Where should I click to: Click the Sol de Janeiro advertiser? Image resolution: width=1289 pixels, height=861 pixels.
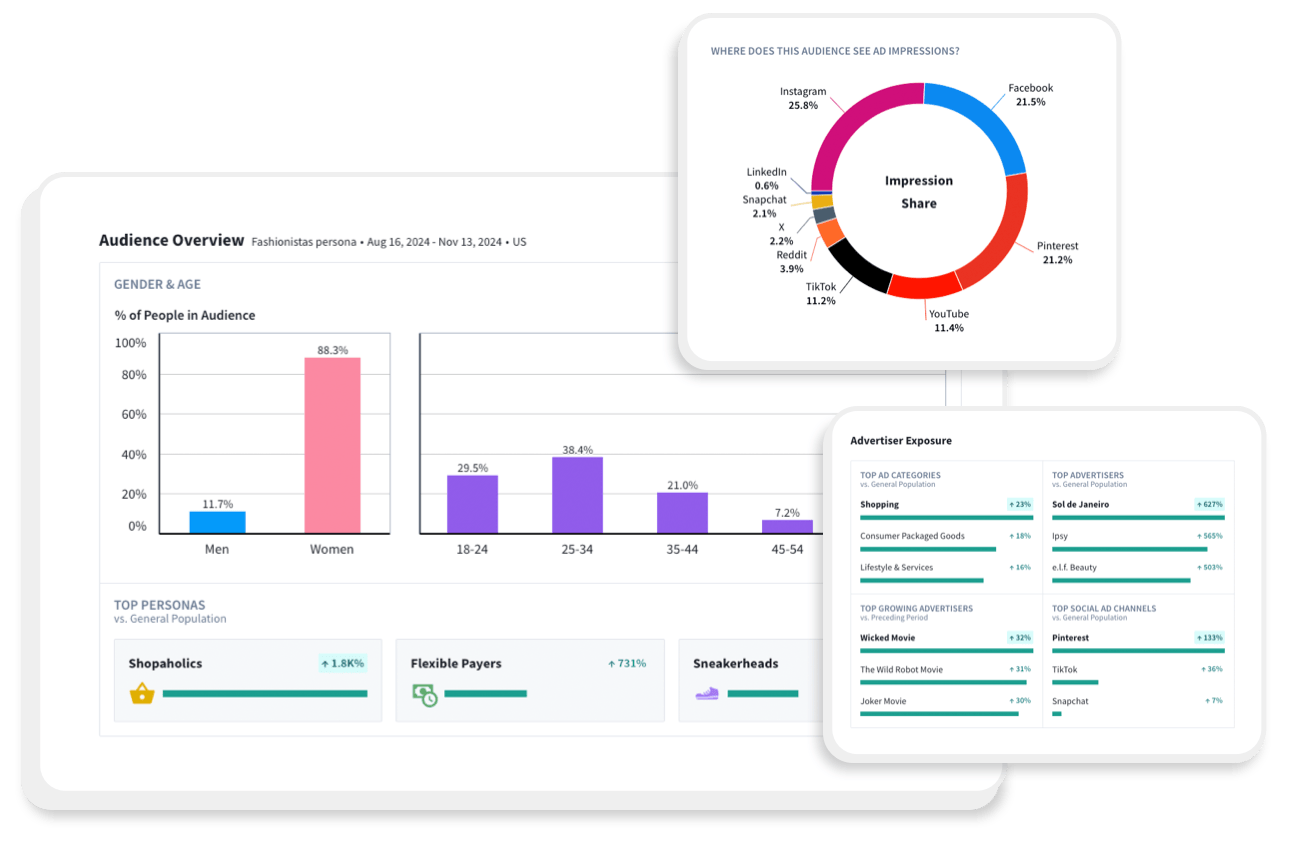1081,505
